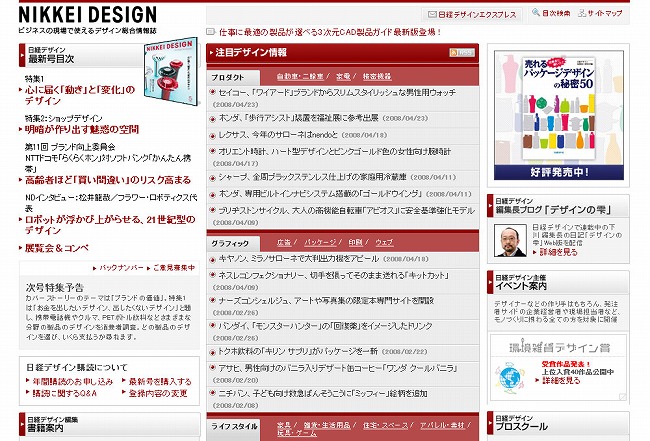Open the パッケージ graphic category
The height and width of the screenshot is (441, 650).
pyautogui.click(x=320, y=243)
